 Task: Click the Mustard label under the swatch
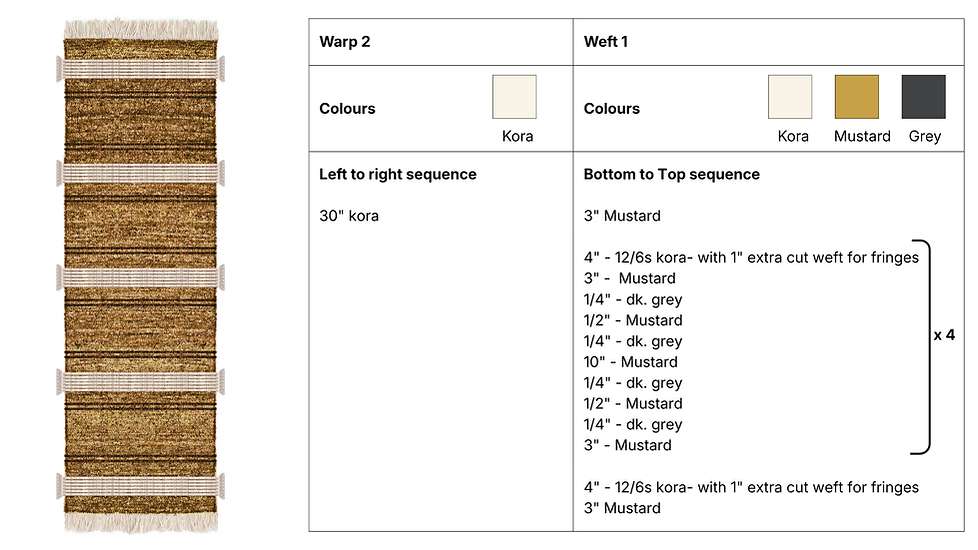862,136
